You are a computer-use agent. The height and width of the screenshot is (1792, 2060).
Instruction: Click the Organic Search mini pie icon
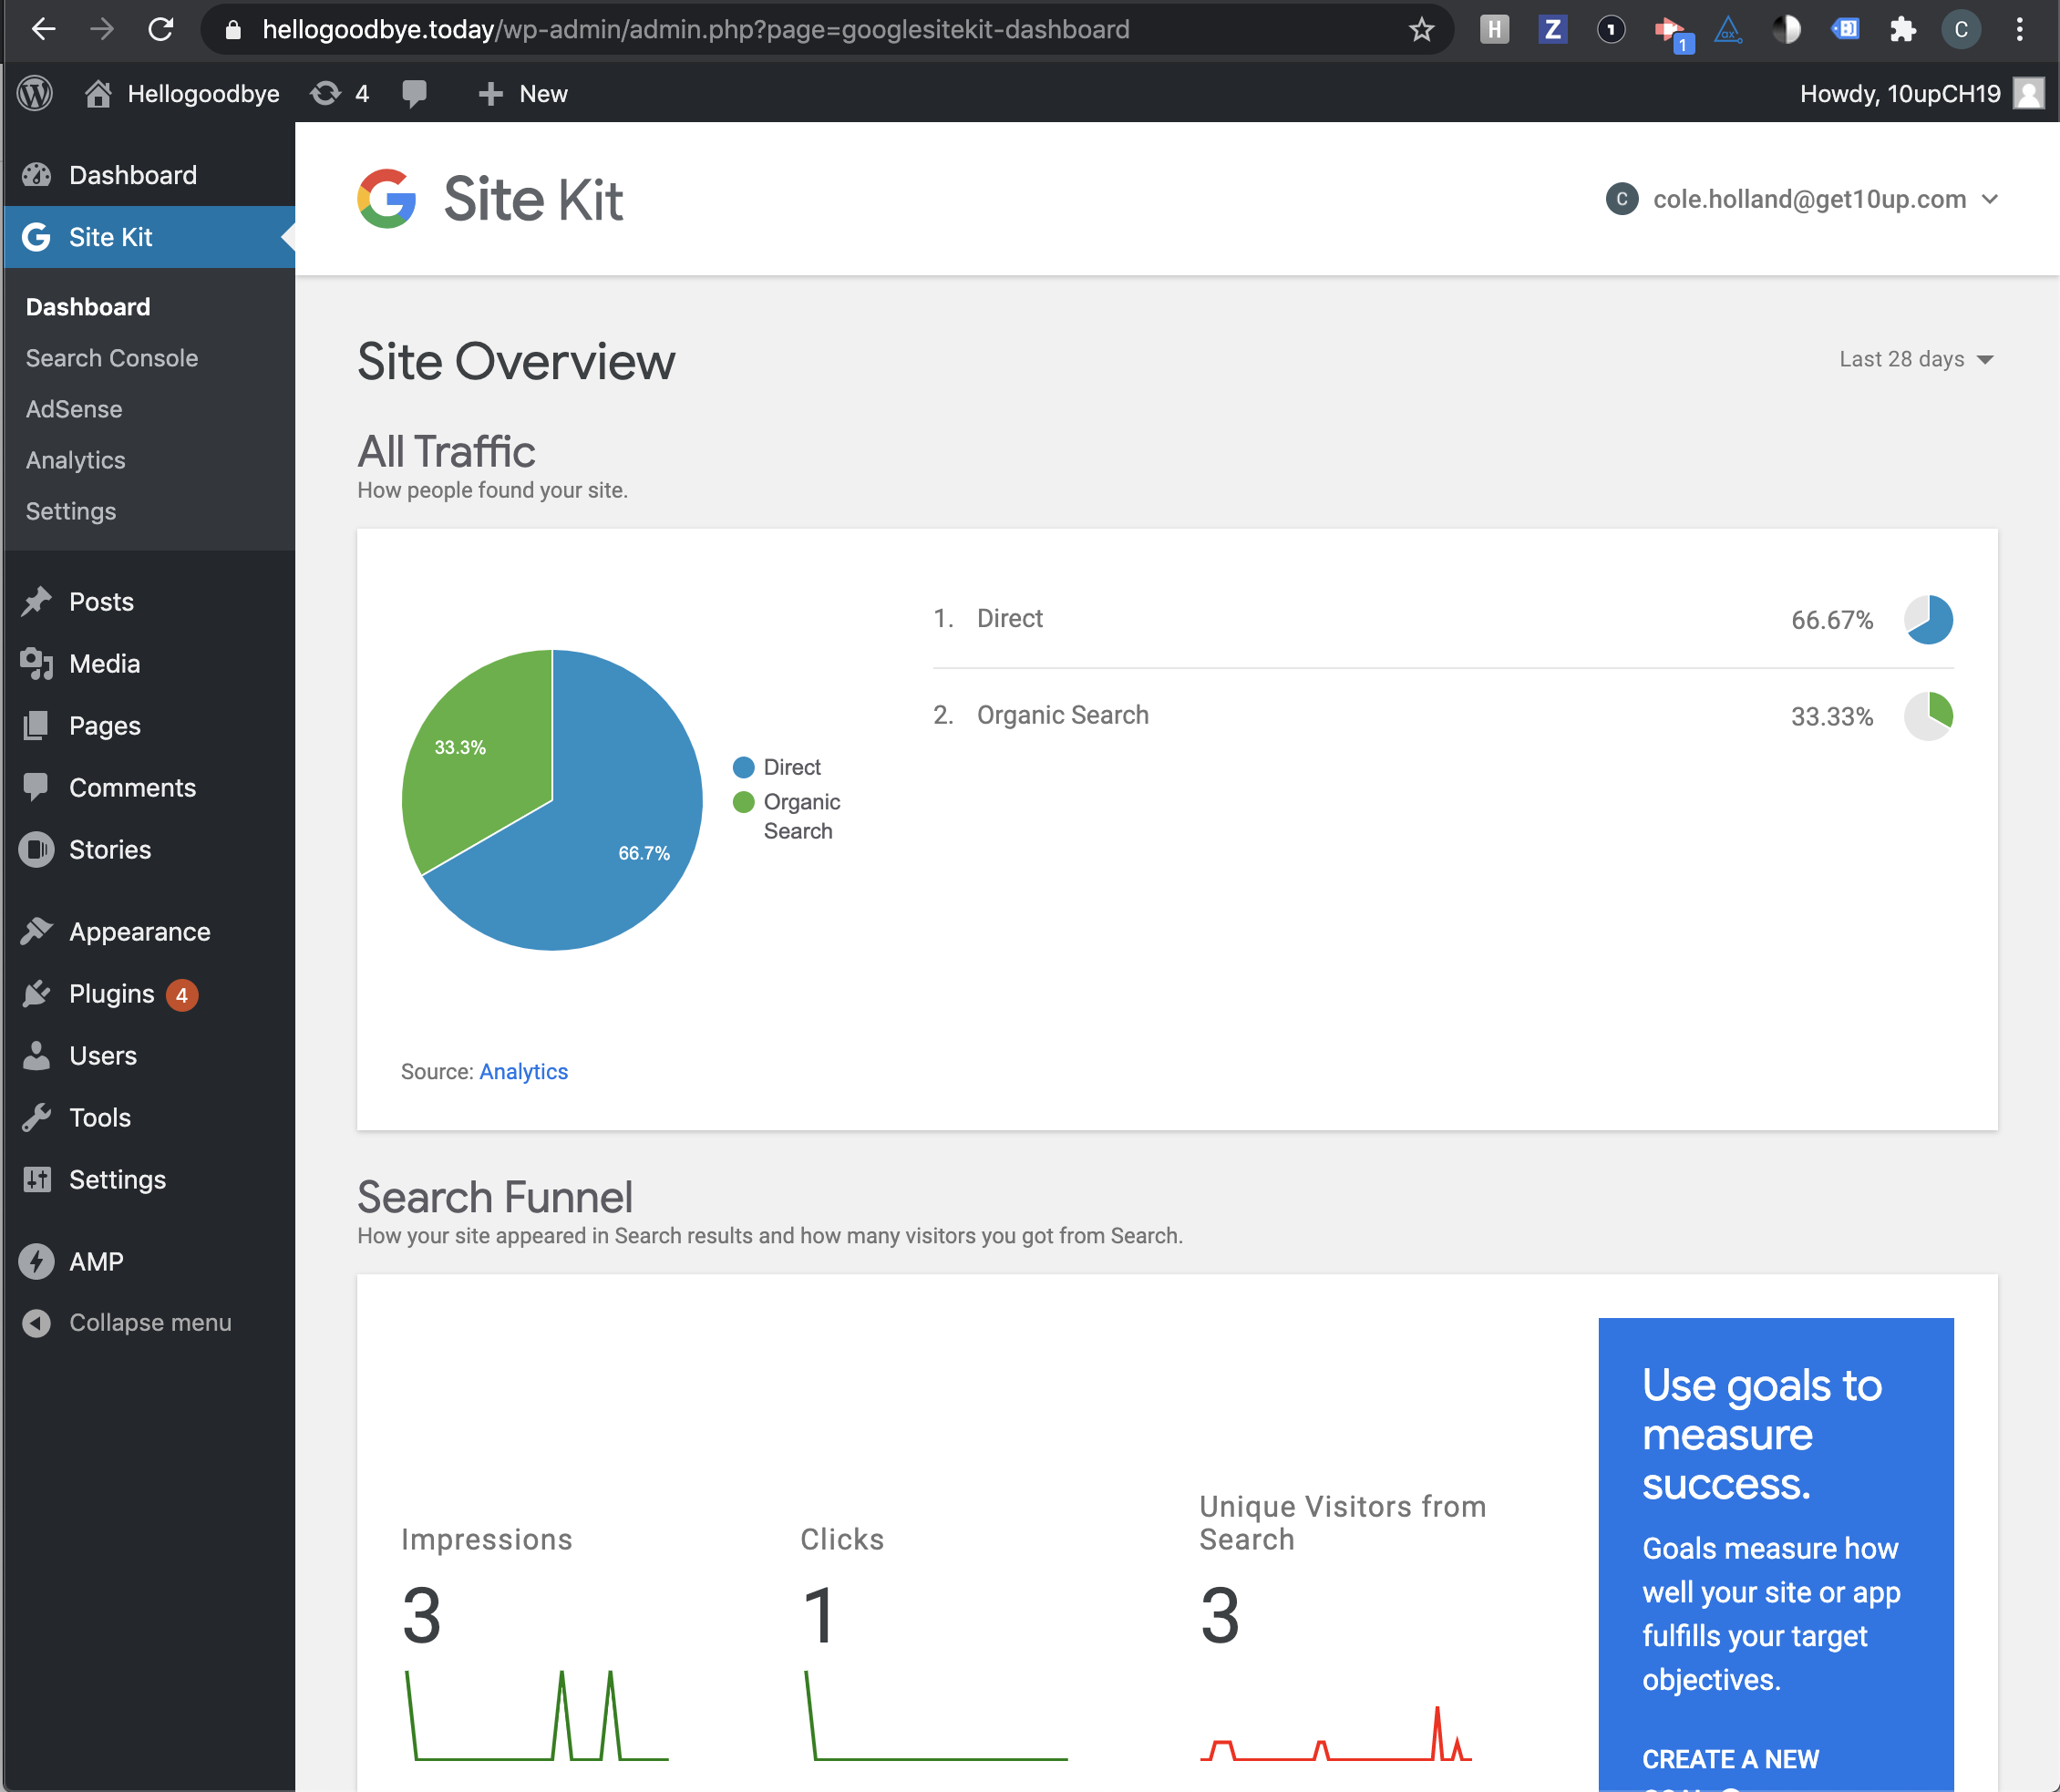1928,716
